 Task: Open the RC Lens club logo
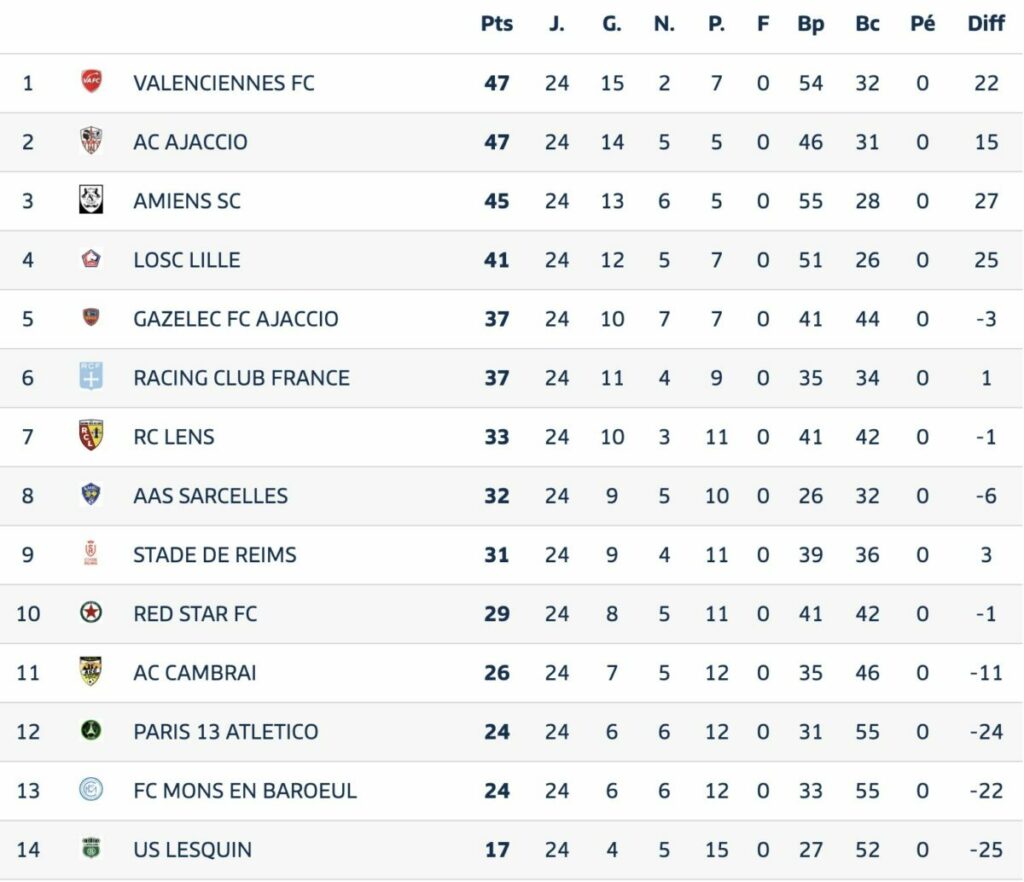[x=91, y=435]
